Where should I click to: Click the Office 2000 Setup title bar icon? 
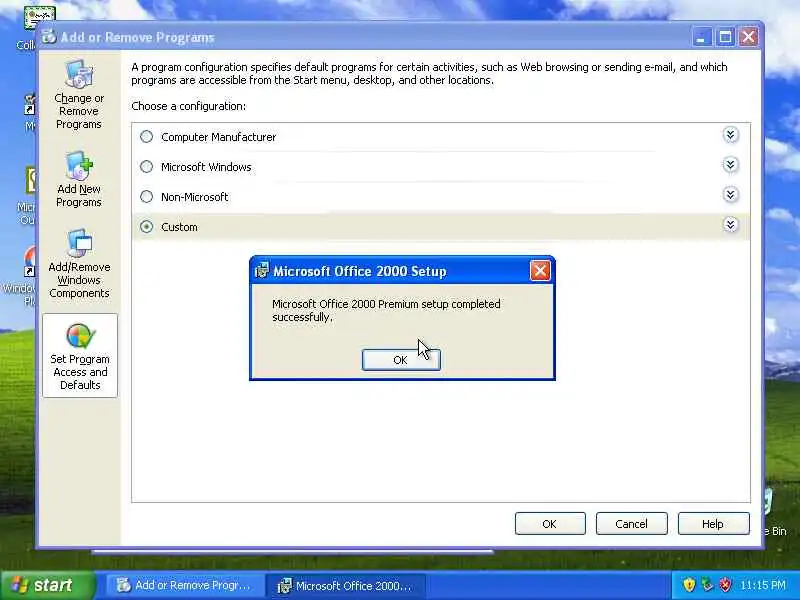point(262,270)
